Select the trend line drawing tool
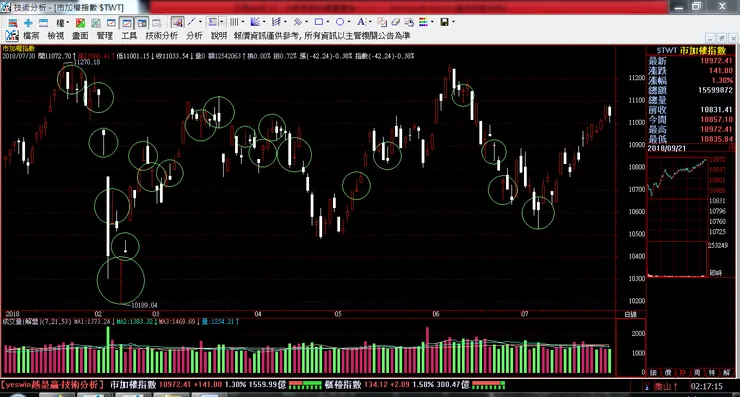 pos(191,22)
